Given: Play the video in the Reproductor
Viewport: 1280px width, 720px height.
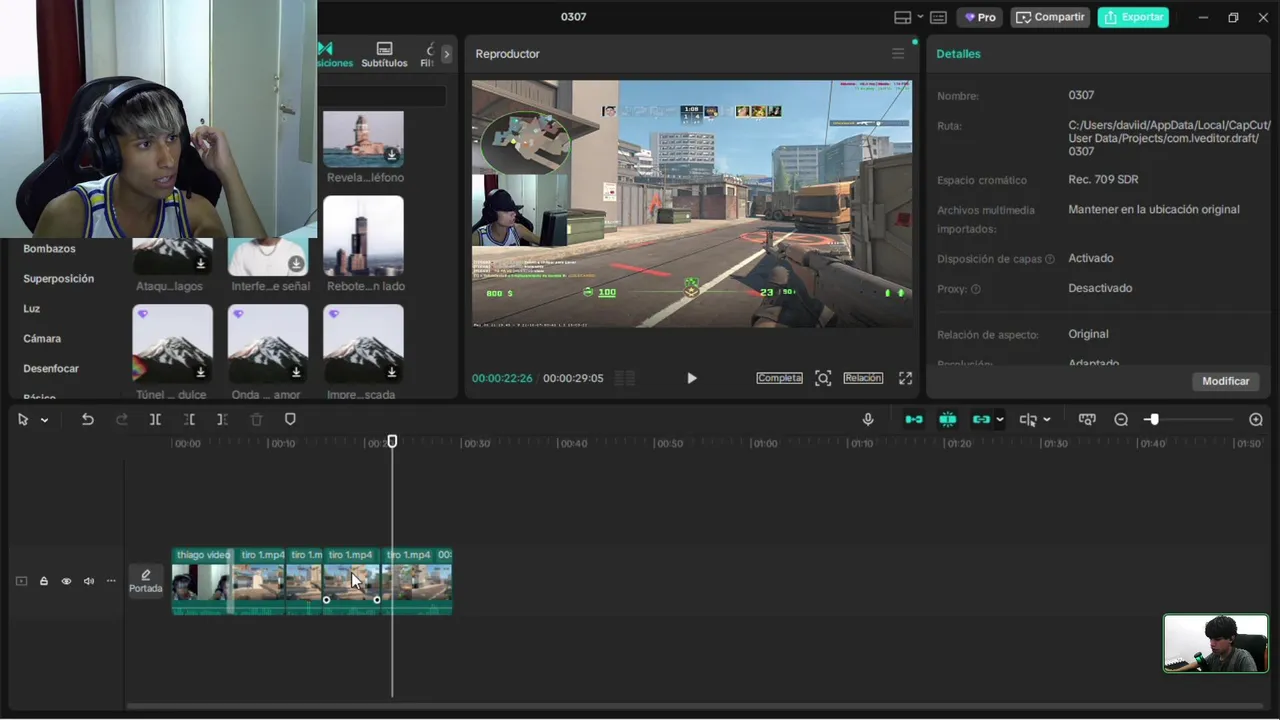Looking at the screenshot, I should (691, 378).
